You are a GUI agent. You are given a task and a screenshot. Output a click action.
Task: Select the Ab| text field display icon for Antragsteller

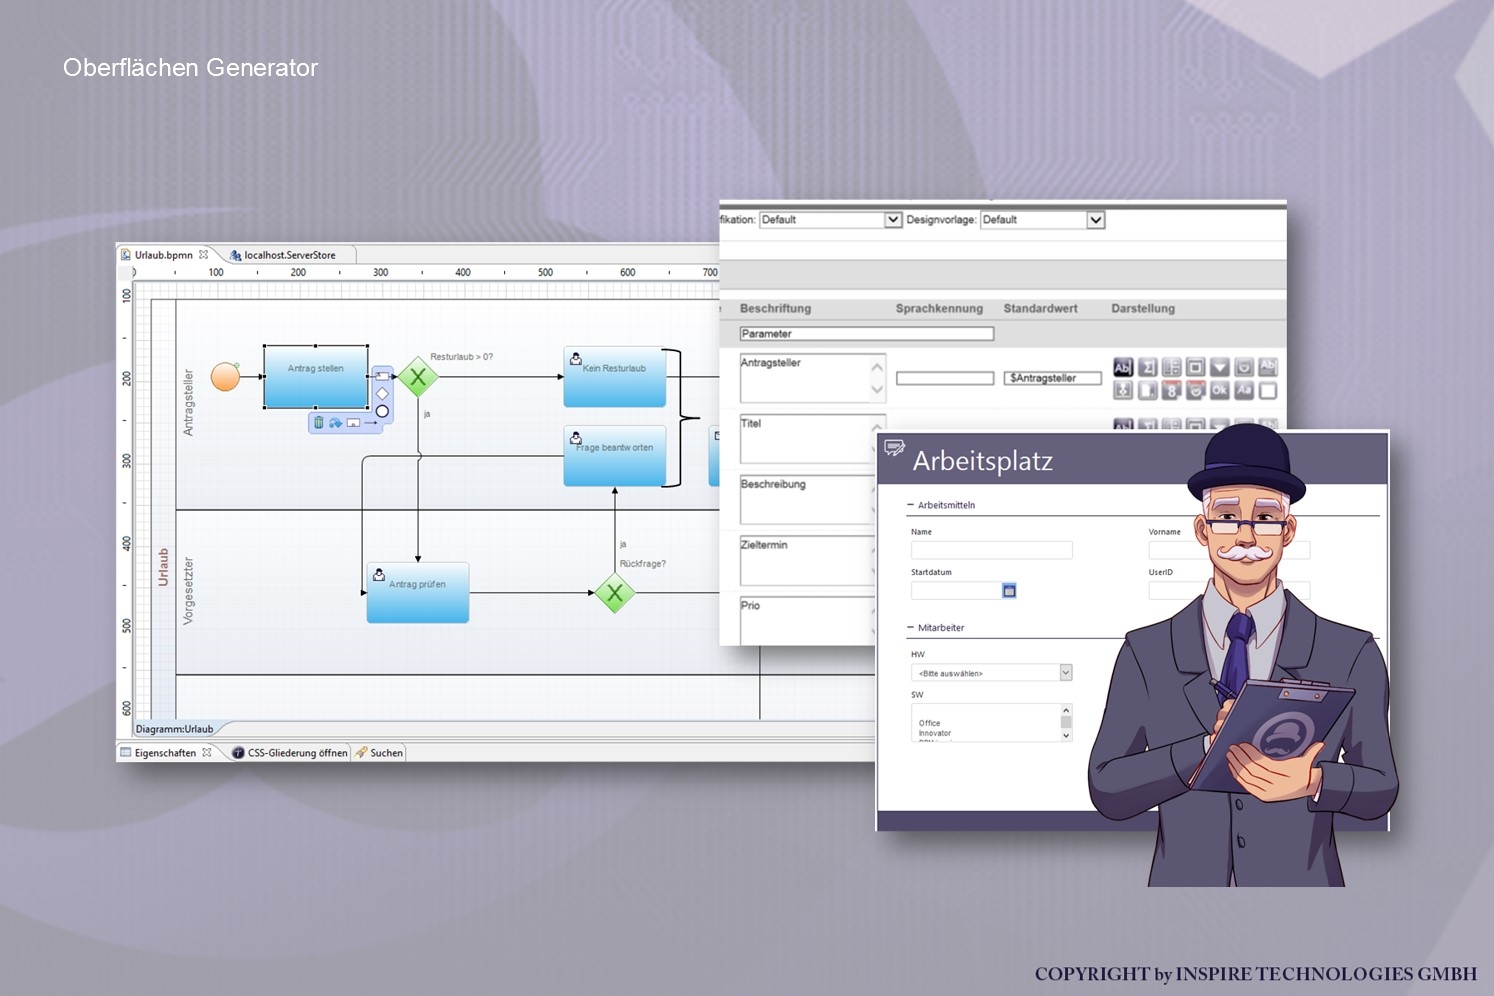click(1123, 367)
